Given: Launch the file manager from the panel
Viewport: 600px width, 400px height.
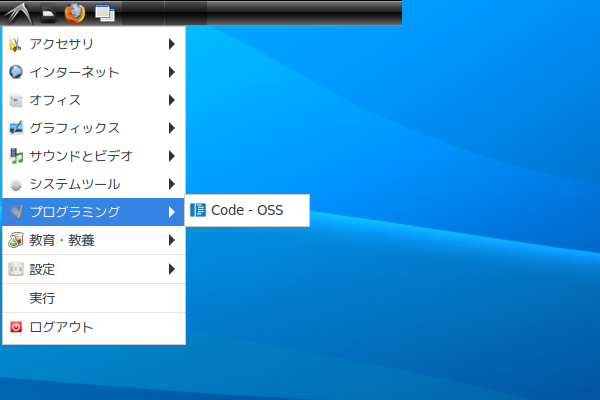Looking at the screenshot, I should pos(48,13).
